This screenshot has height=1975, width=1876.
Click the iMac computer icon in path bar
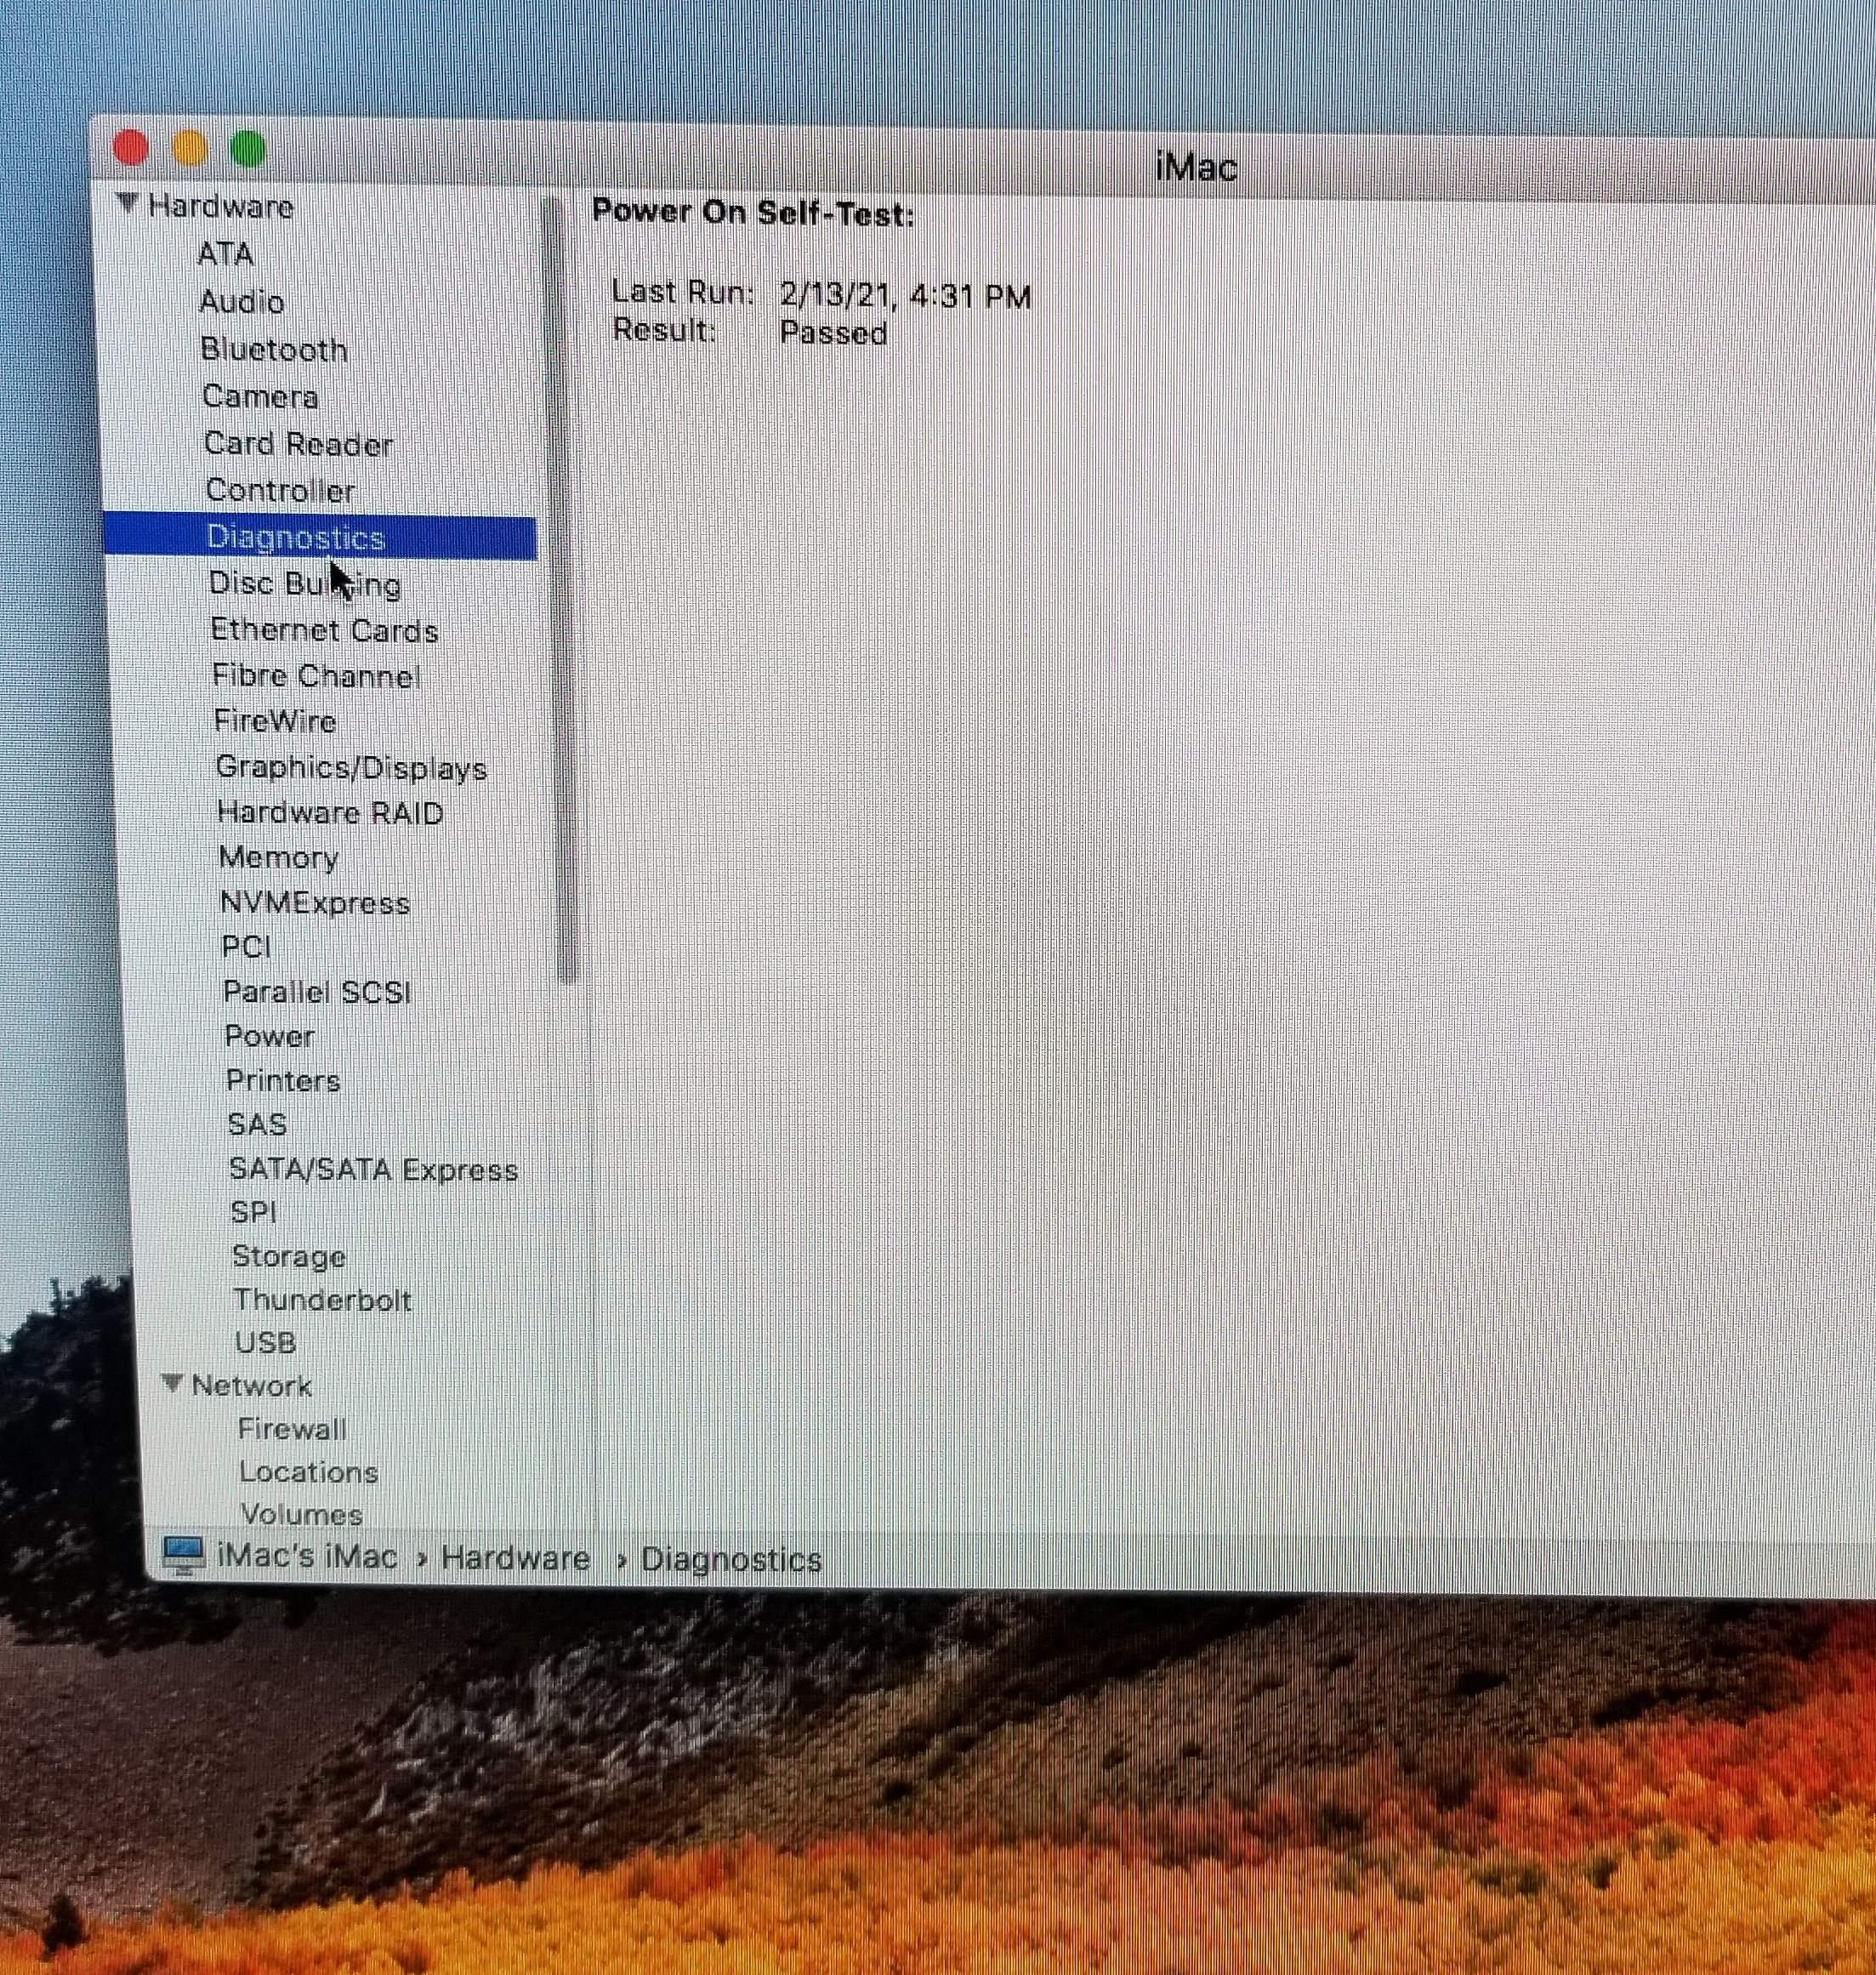coord(182,1554)
